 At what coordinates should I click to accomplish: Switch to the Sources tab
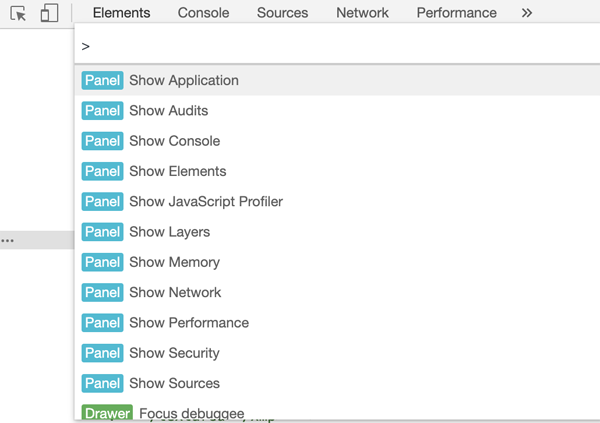tap(282, 13)
